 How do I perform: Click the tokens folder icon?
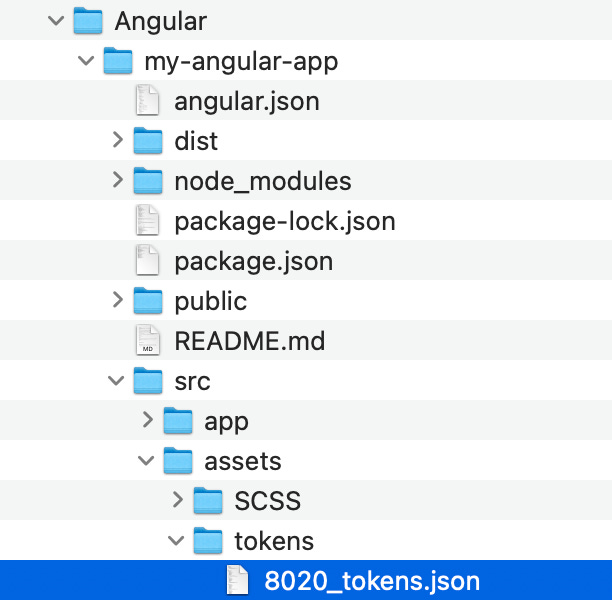[208, 540]
